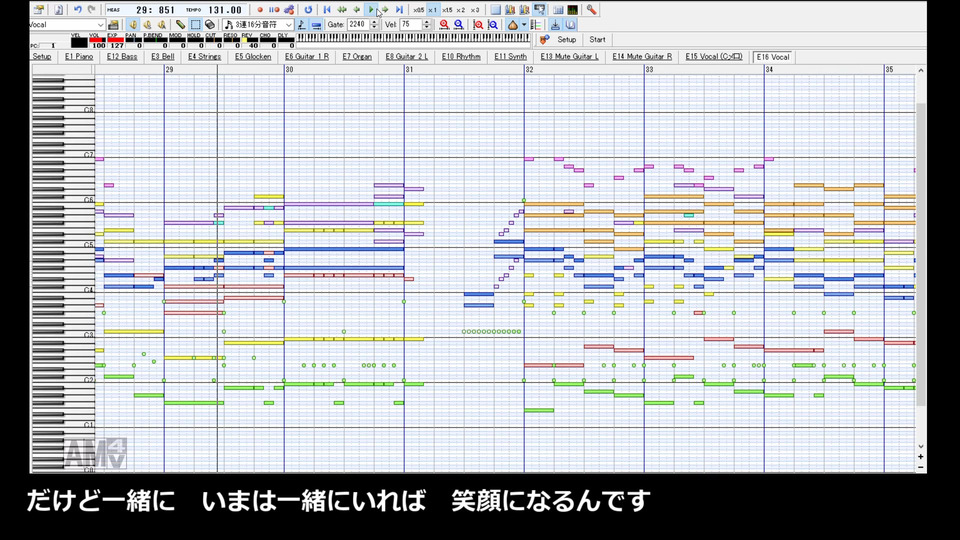
Task: Open the blank window view icon
Action: [496, 10]
